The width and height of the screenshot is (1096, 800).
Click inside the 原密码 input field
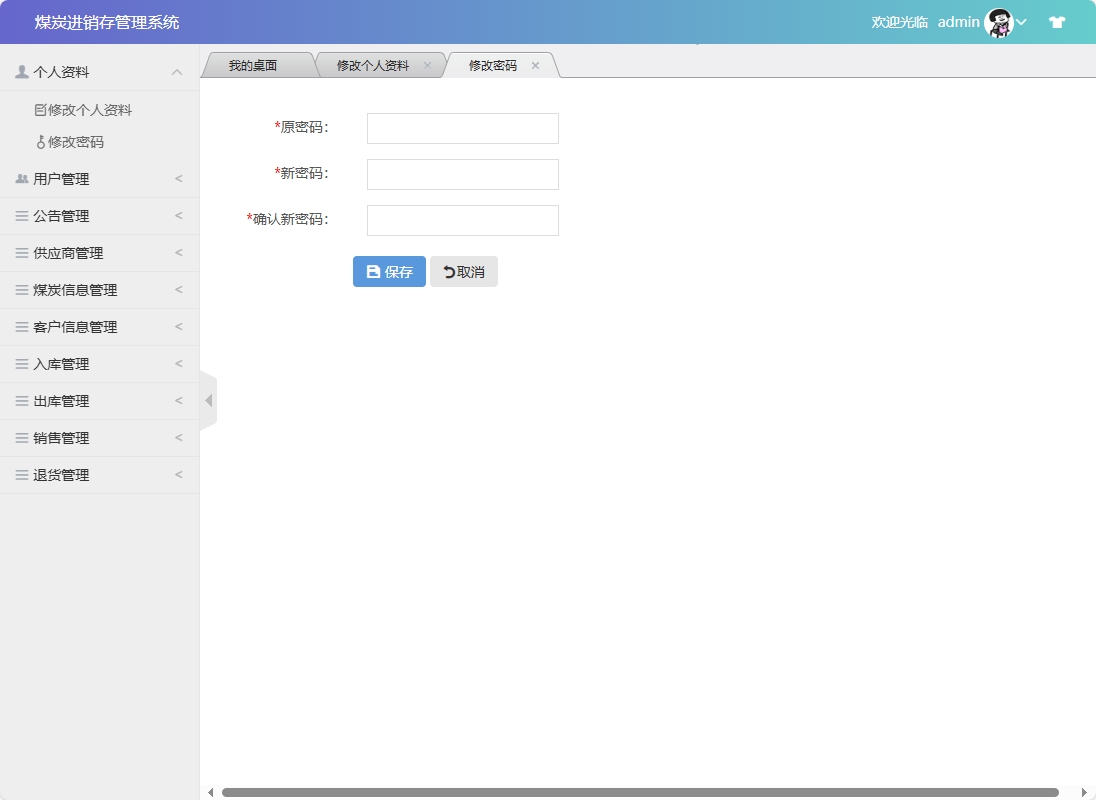pos(461,128)
